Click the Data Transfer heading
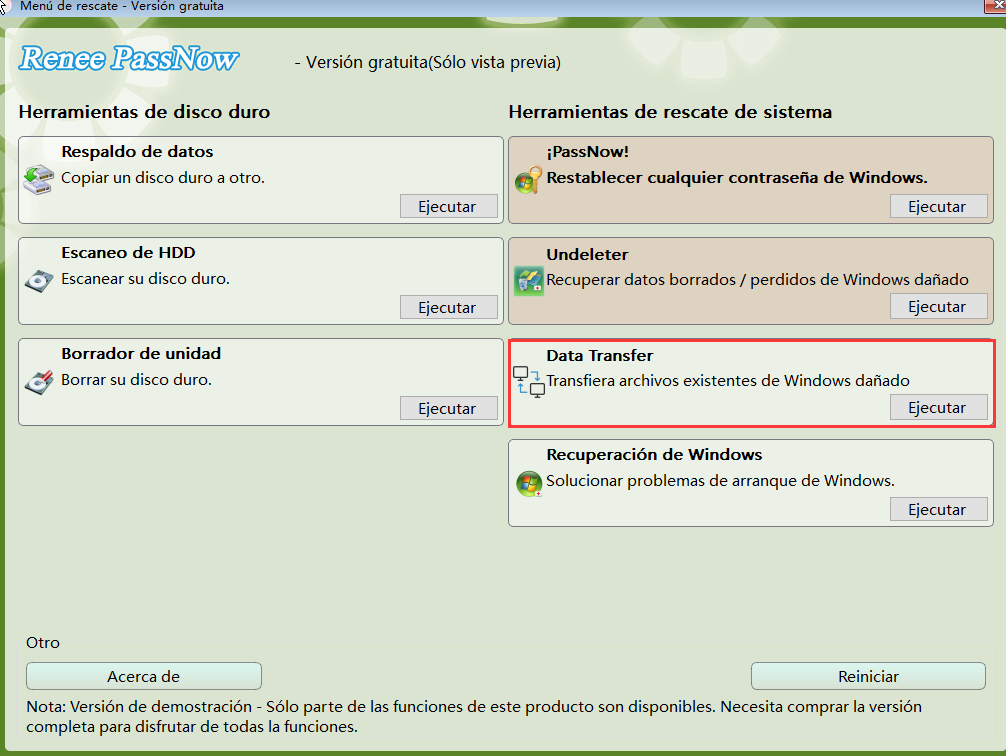 pyautogui.click(x=600, y=356)
